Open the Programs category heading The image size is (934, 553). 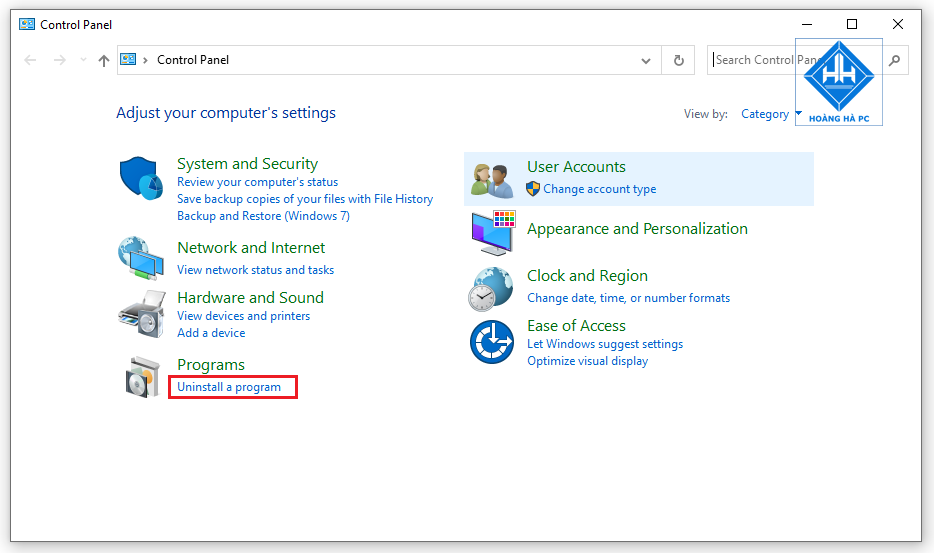(211, 365)
